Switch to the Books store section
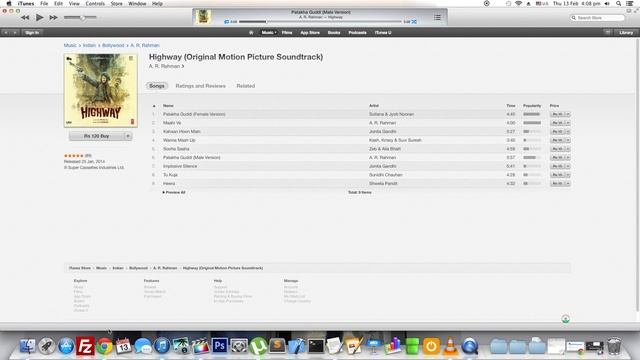The height and width of the screenshot is (360, 640). 334,32
